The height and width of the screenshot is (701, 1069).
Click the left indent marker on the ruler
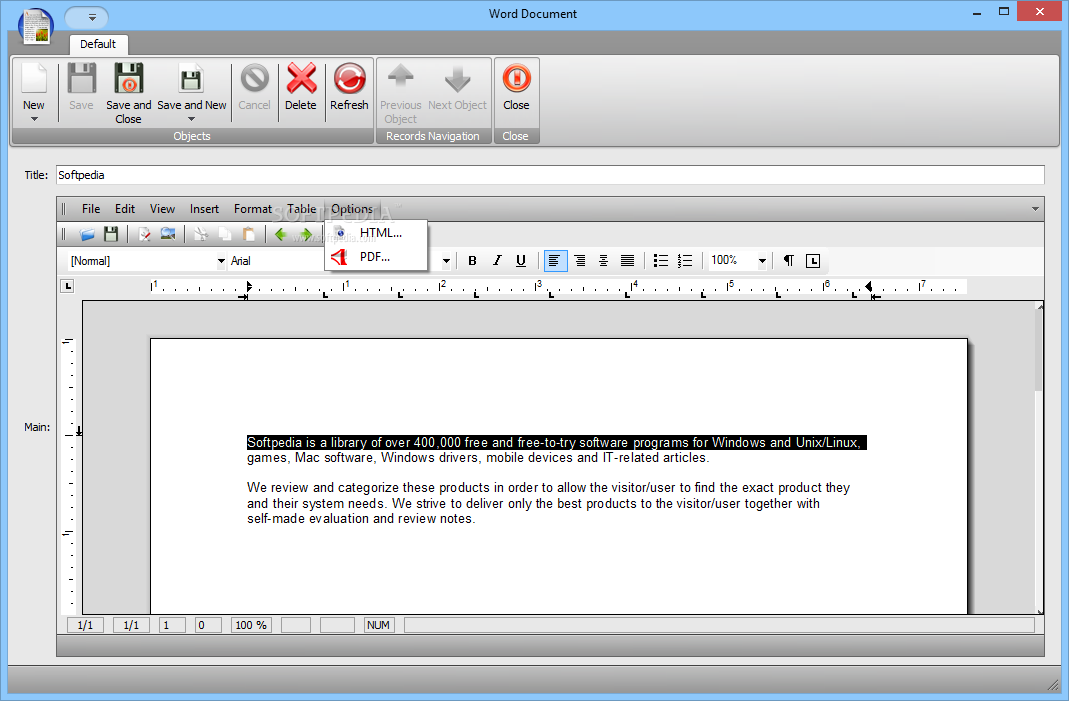248,288
